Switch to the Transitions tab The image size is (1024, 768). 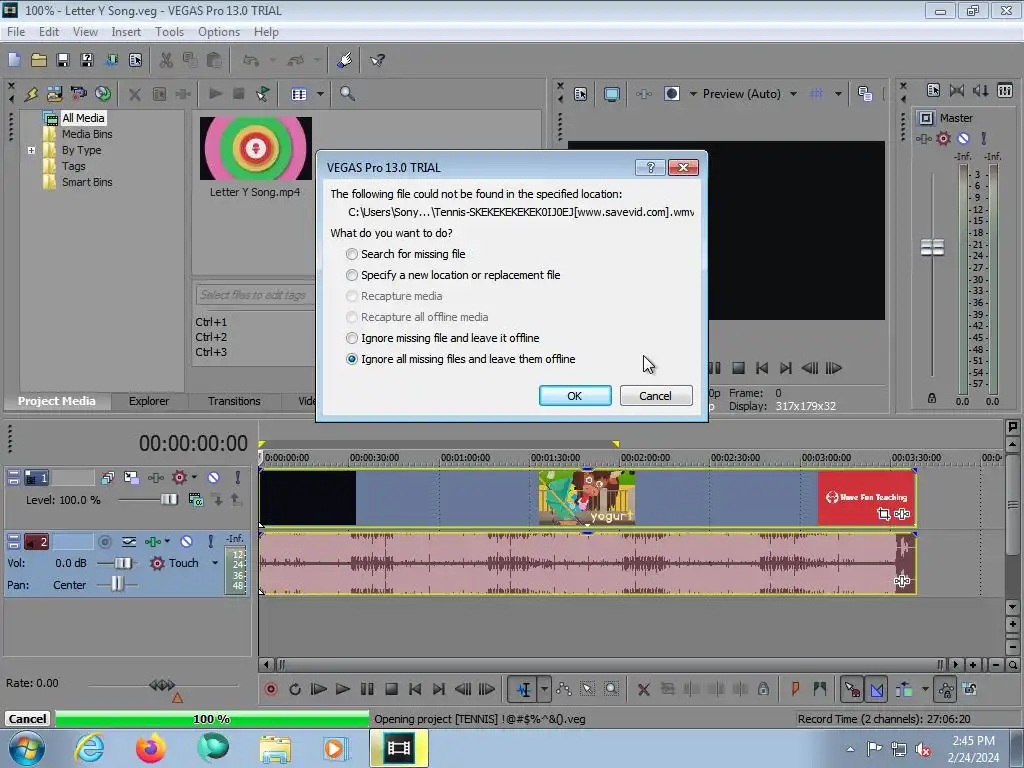(x=234, y=401)
